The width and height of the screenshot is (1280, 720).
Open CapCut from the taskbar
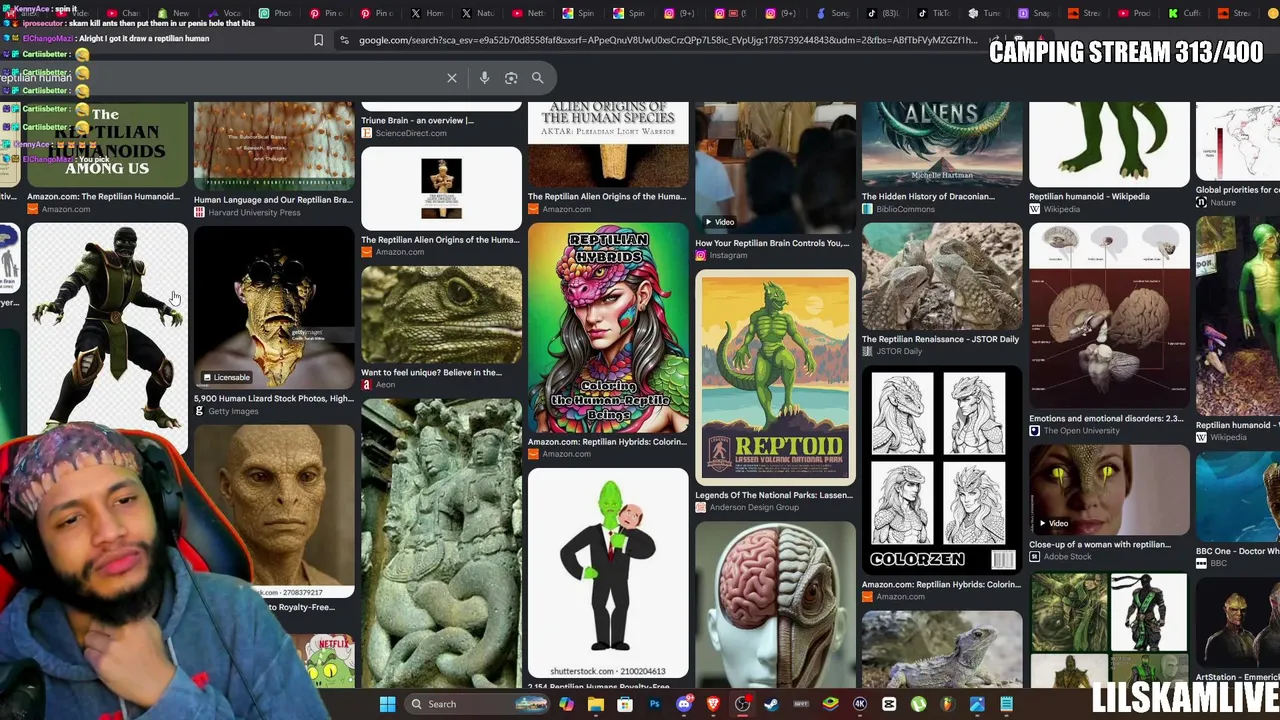pos(889,704)
